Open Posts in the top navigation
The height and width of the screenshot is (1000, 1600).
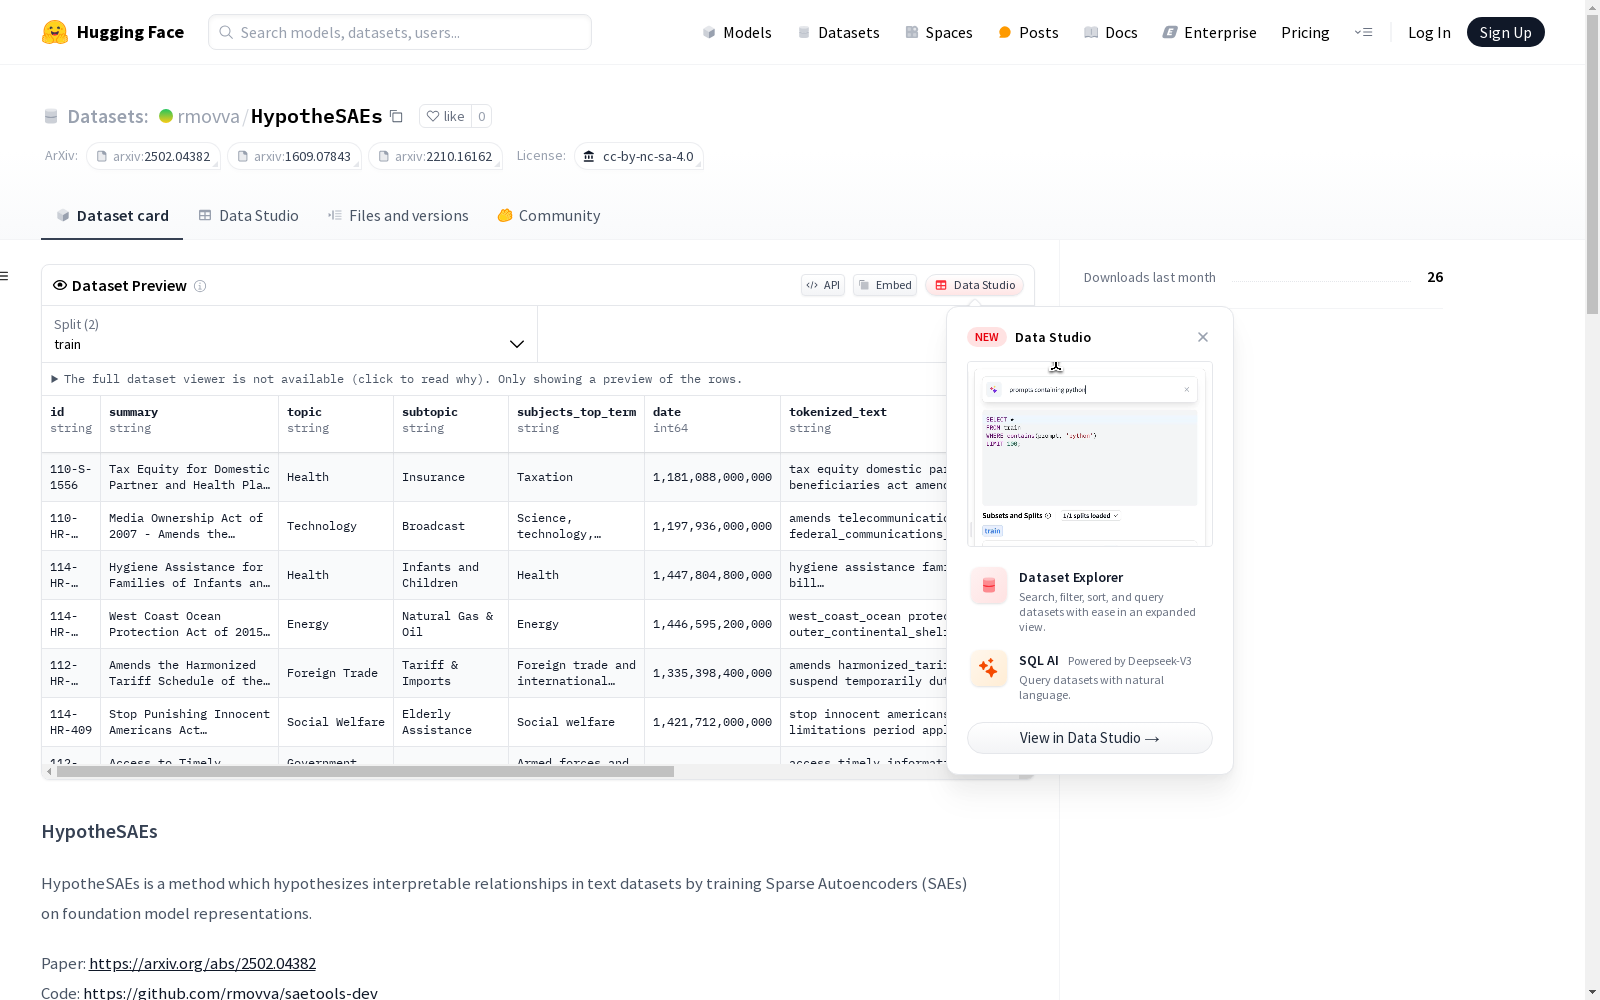[x=1028, y=32]
